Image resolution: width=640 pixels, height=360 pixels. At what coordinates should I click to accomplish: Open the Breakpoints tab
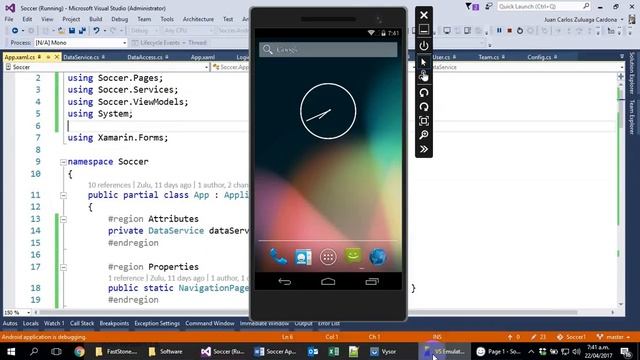pyautogui.click(x=114, y=324)
